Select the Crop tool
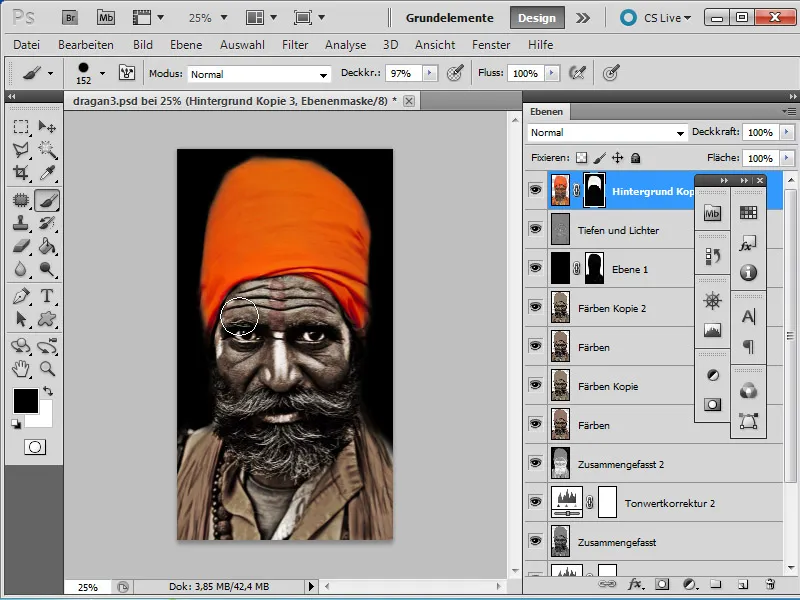The image size is (800, 600). [21, 173]
